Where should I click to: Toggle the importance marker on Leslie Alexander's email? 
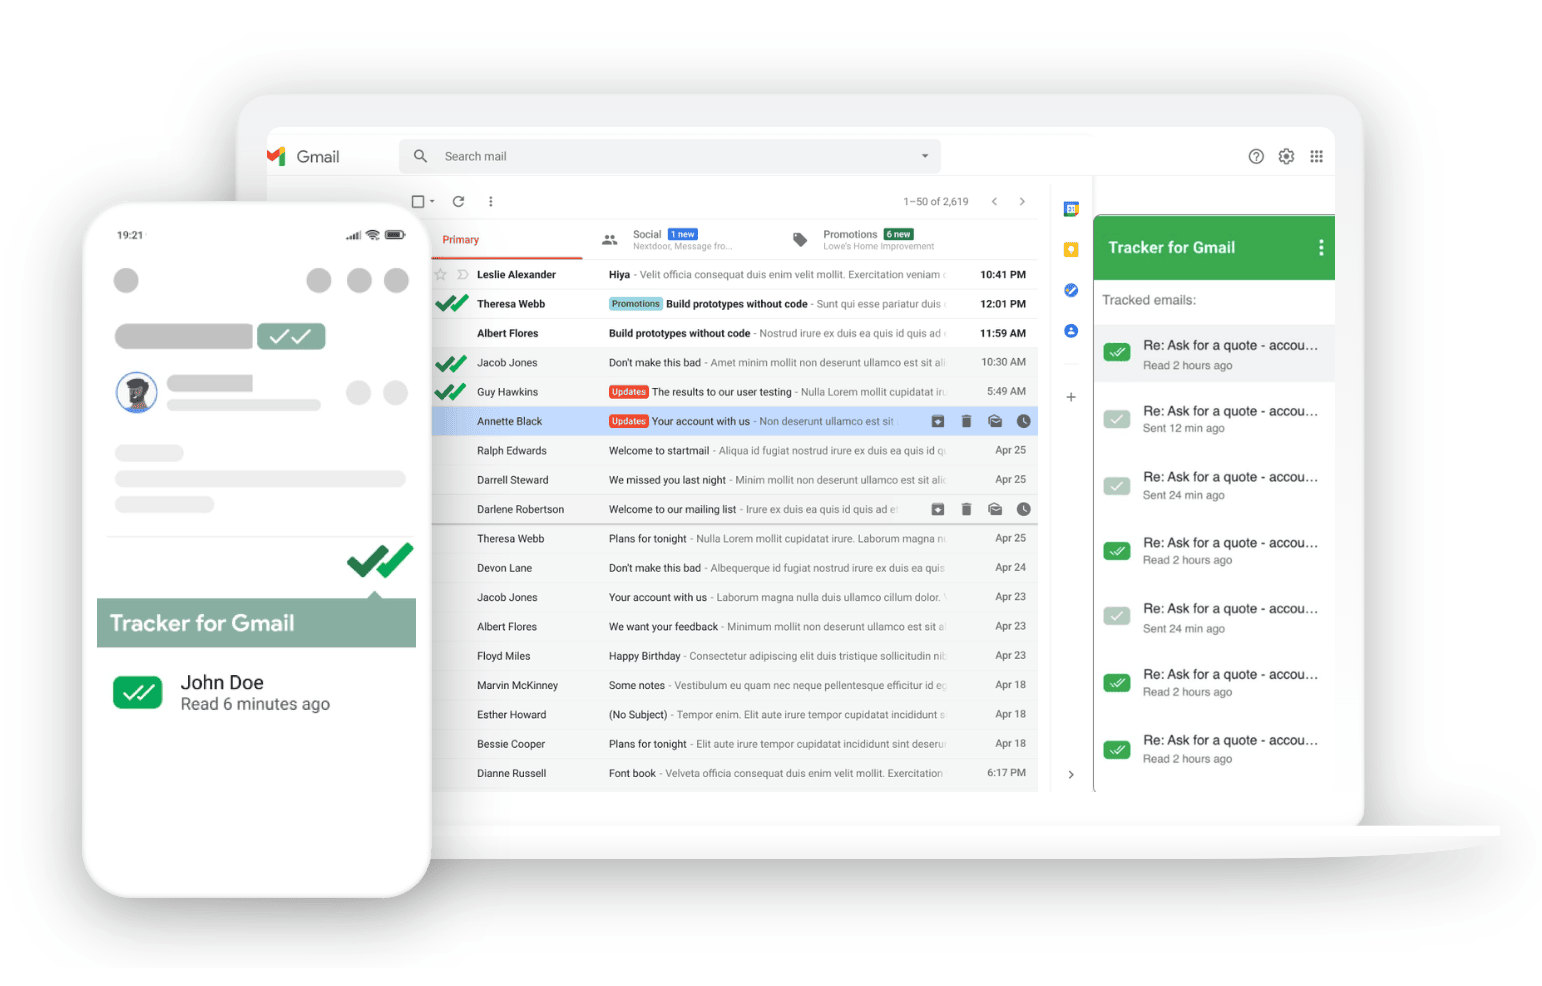[461, 274]
